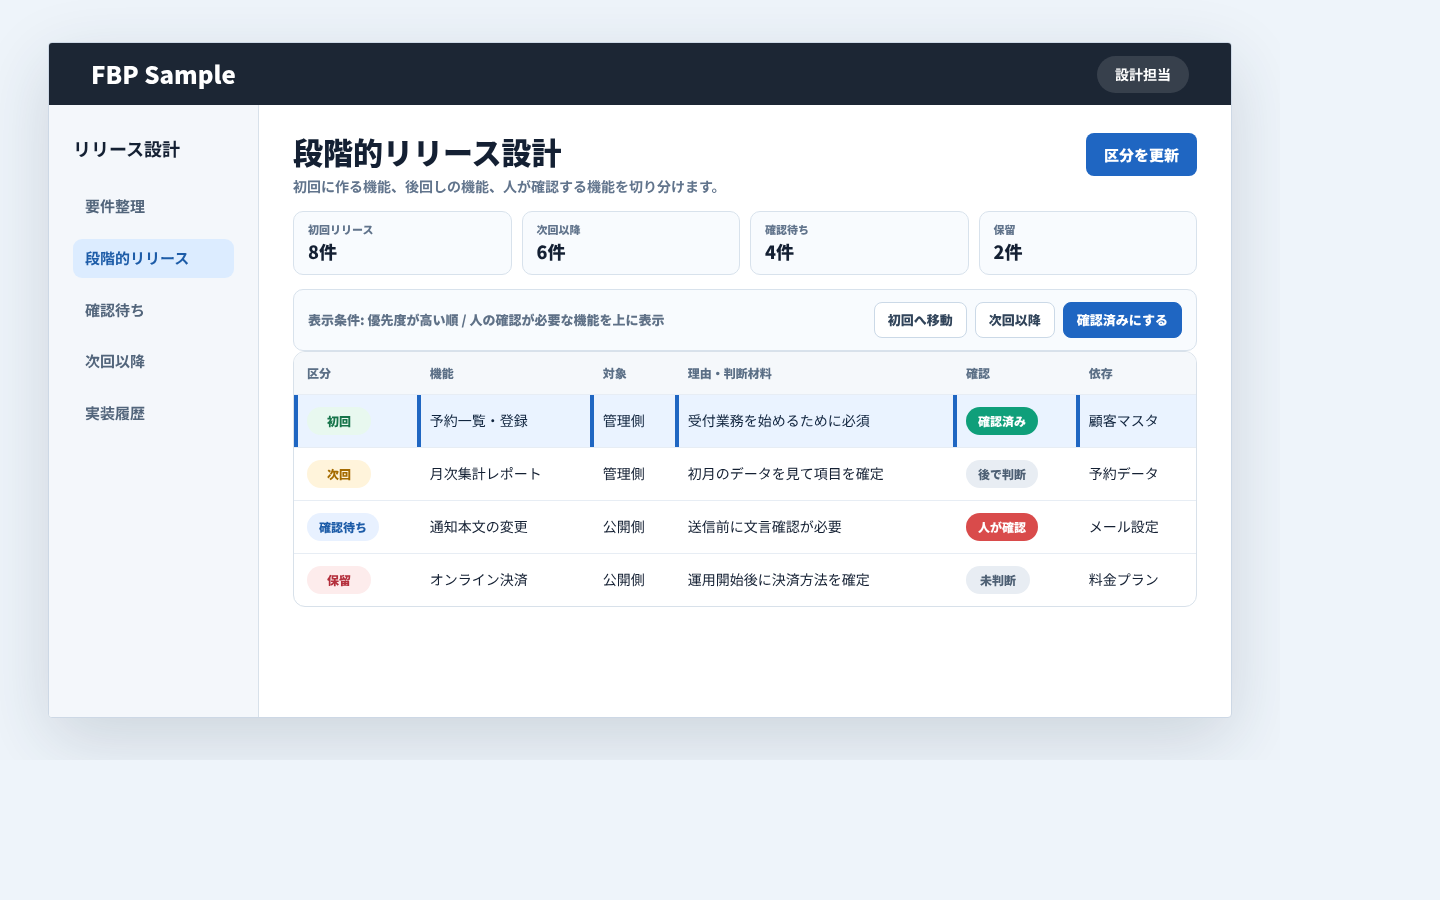Image resolution: width=1440 pixels, height=900 pixels.
Task: Click the リリース設計 sidebar heading
Action: point(127,150)
